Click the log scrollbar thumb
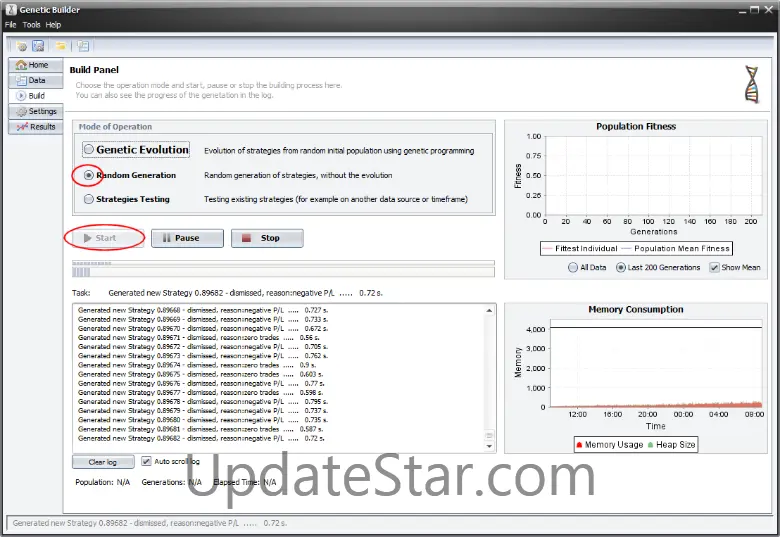780x537 pixels. pos(489,436)
